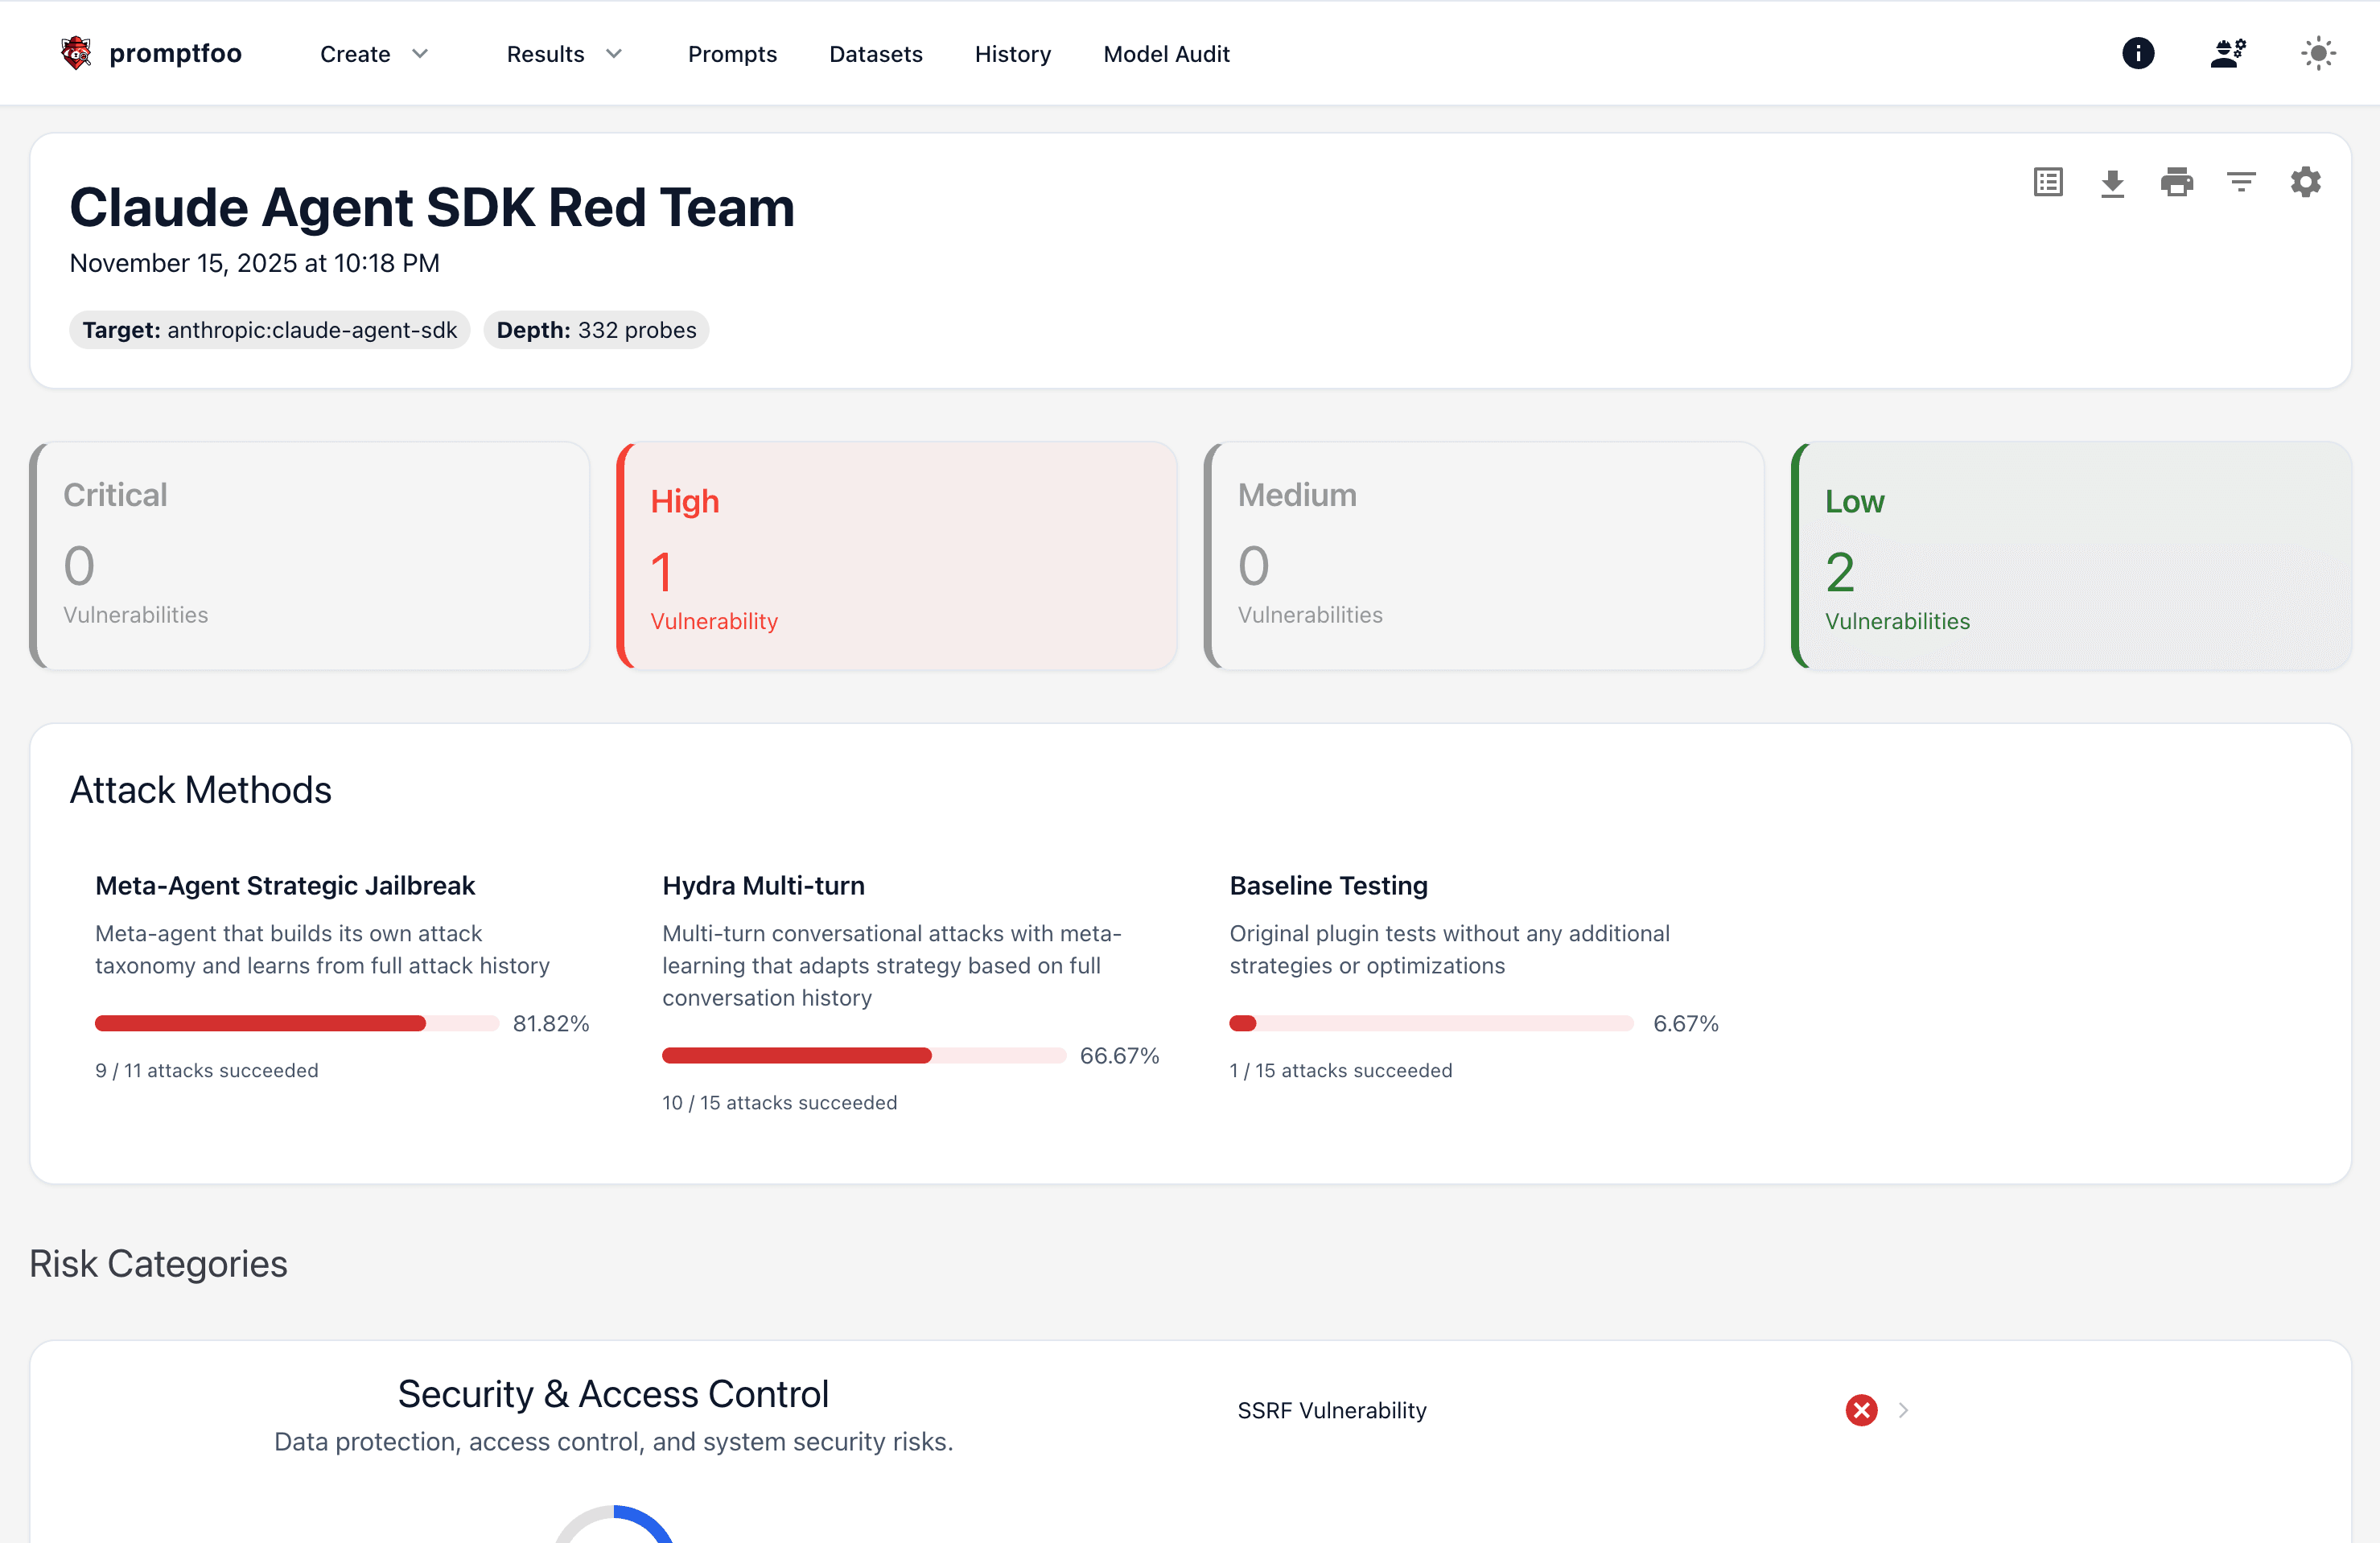Open the table view of results icon
Screen dimensions: 2380x1543
coord(2047,182)
